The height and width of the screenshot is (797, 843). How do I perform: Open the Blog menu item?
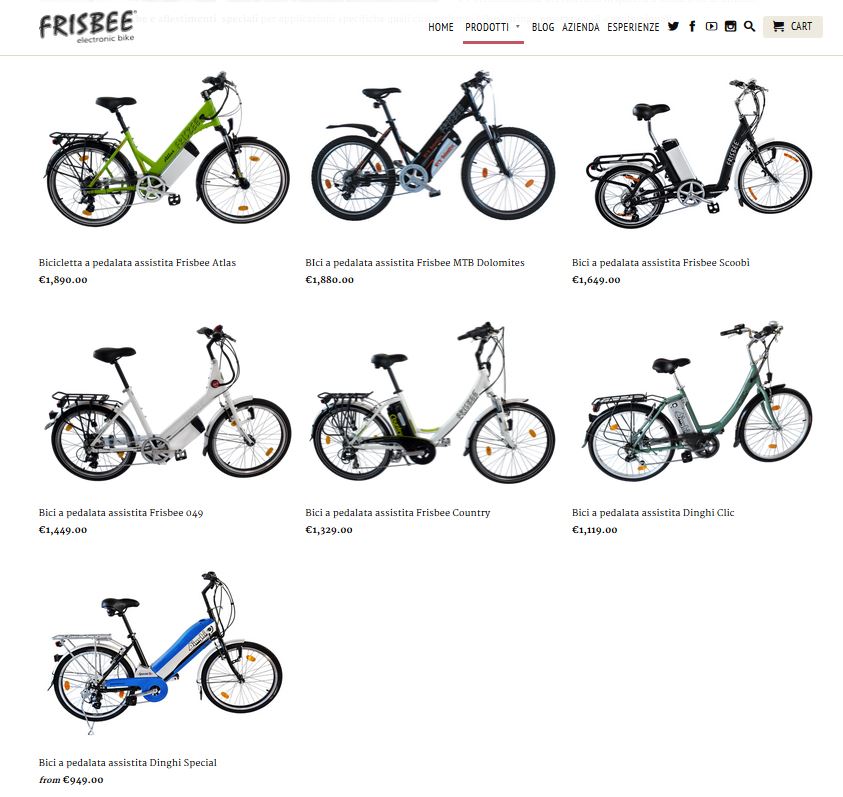click(x=543, y=27)
